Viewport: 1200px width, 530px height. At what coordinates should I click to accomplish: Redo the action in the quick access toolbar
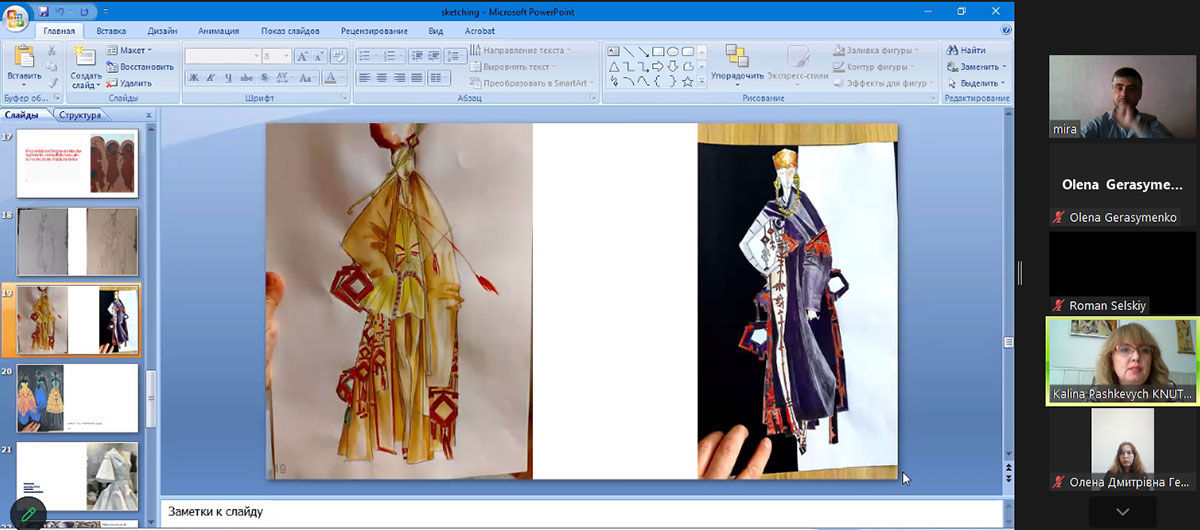click(84, 11)
